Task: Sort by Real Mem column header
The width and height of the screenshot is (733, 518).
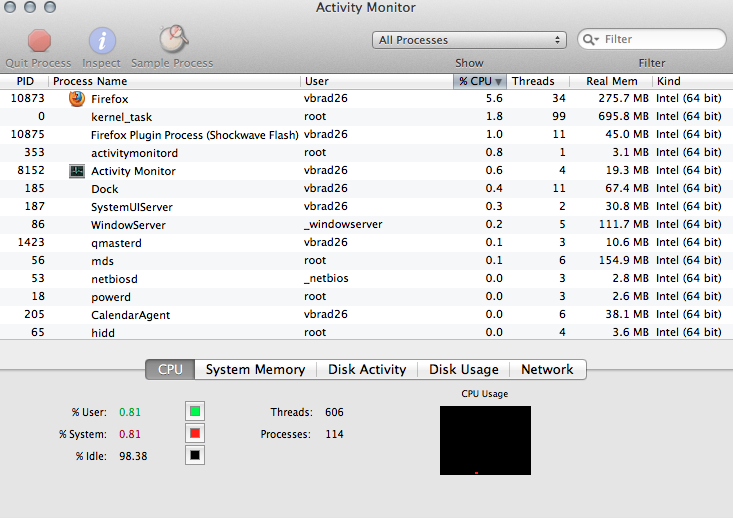Action: (x=611, y=81)
